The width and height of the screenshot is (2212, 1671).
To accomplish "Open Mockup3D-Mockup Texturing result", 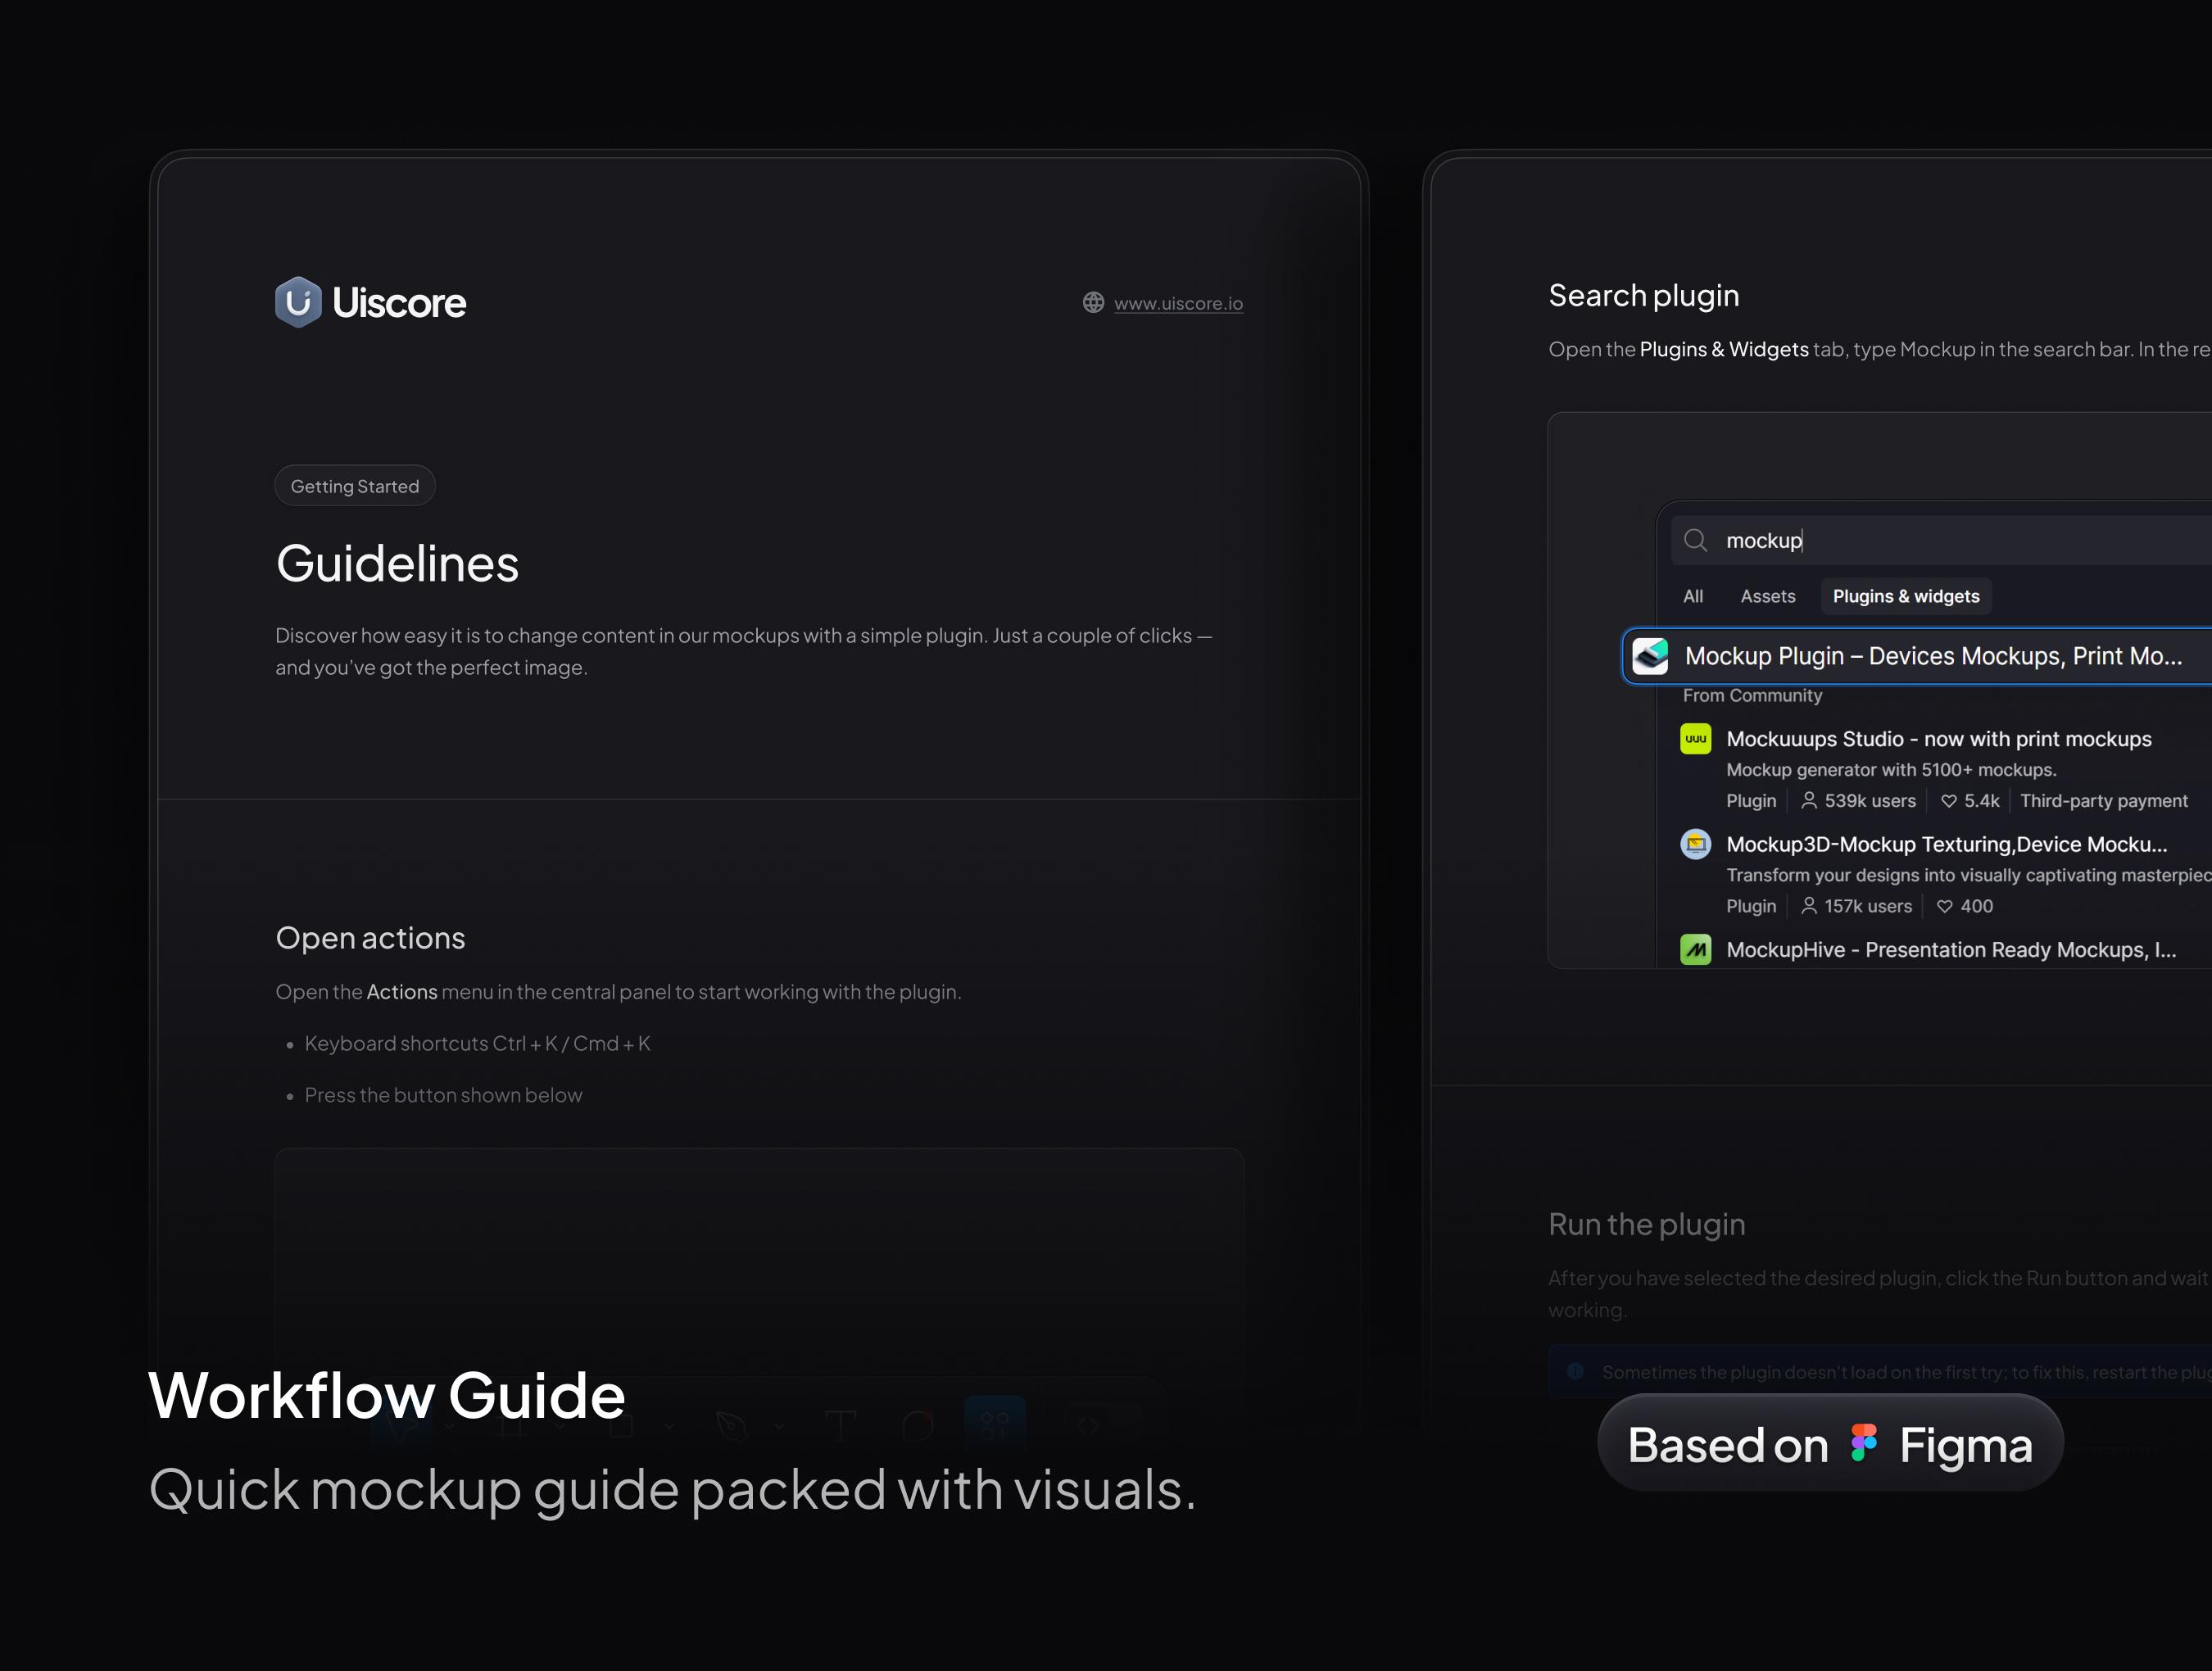I will click(1946, 845).
